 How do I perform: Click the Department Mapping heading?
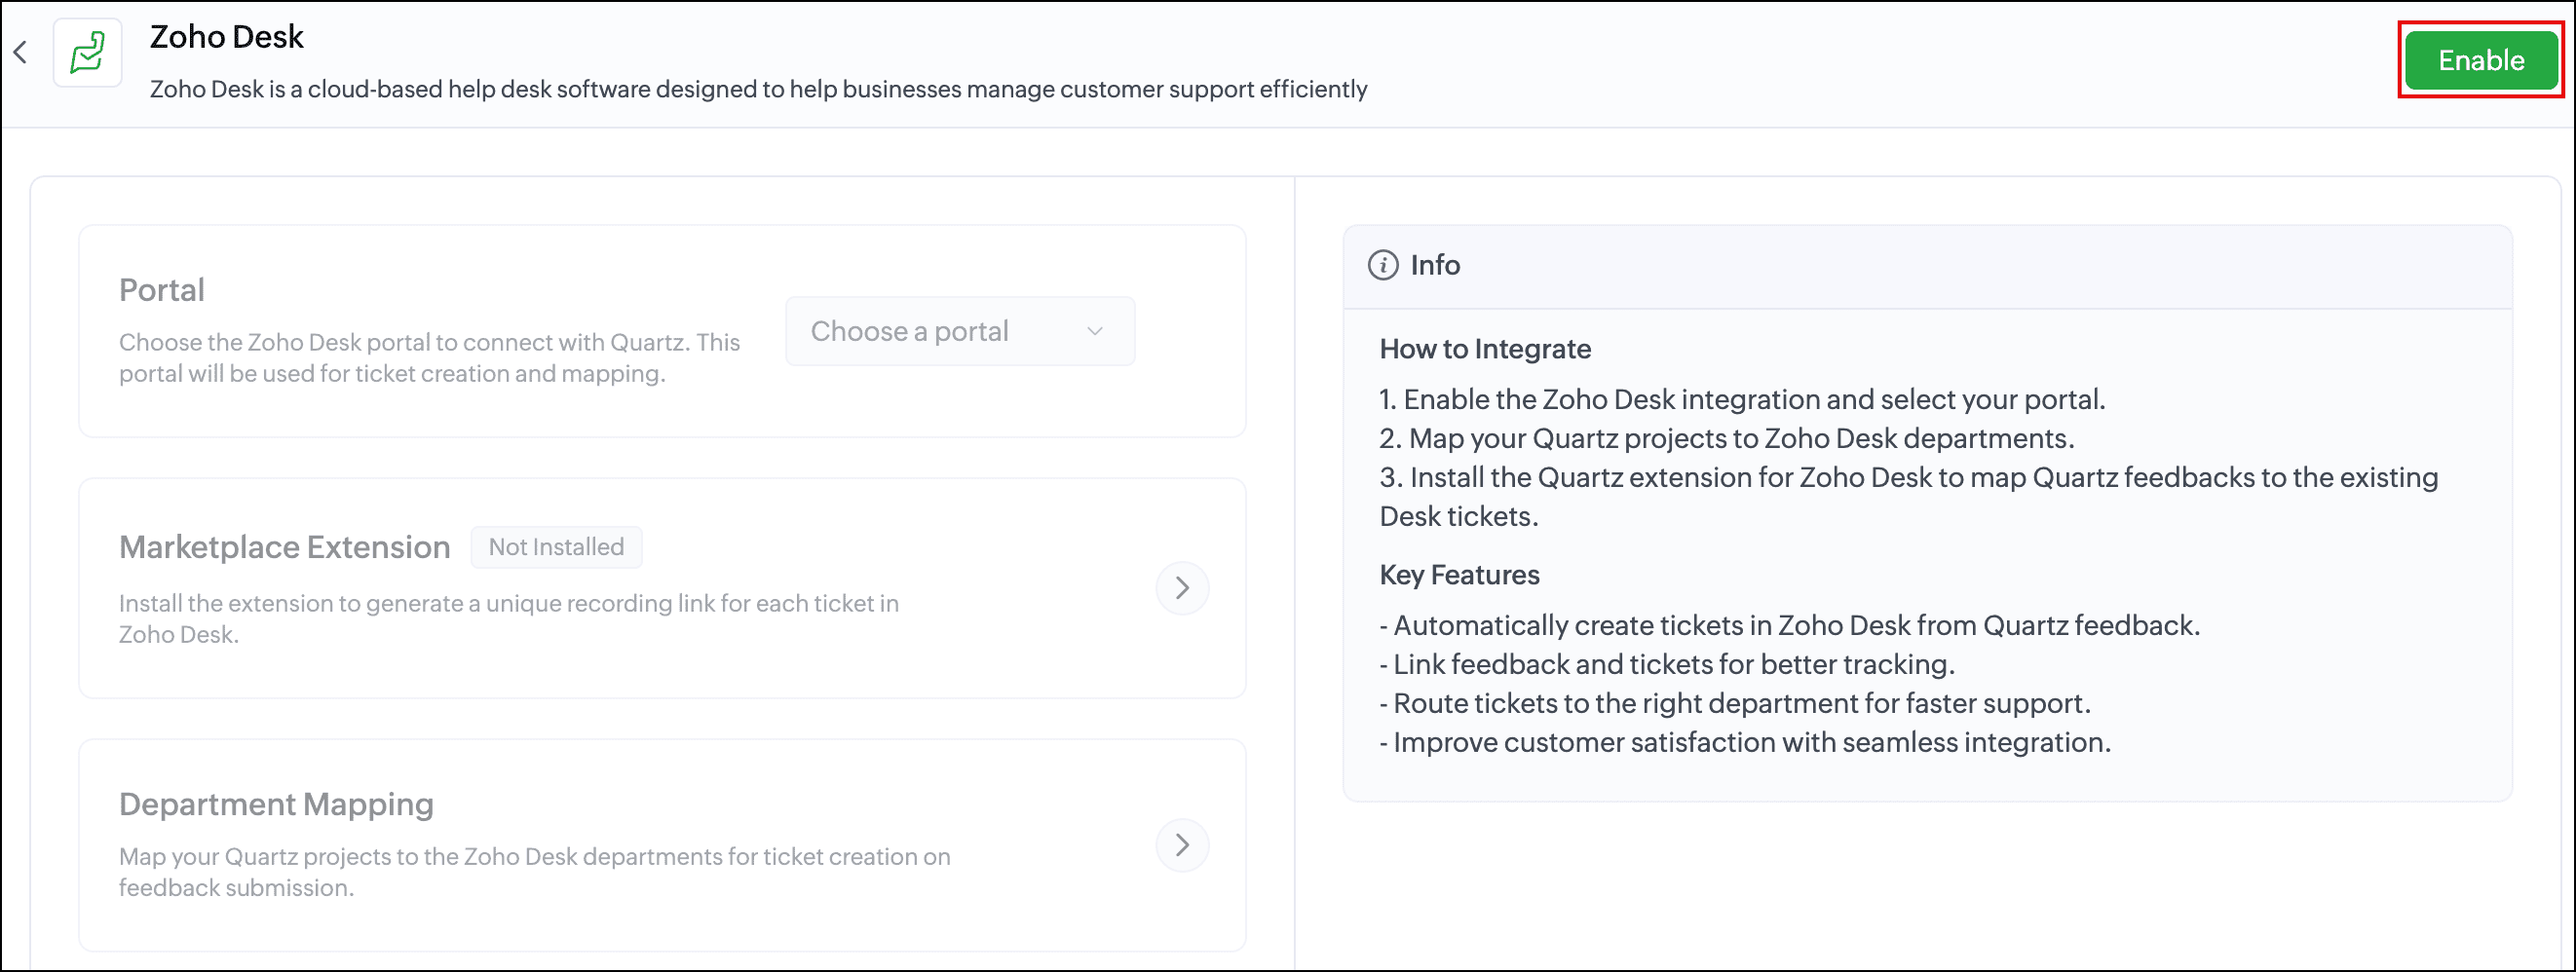click(276, 804)
